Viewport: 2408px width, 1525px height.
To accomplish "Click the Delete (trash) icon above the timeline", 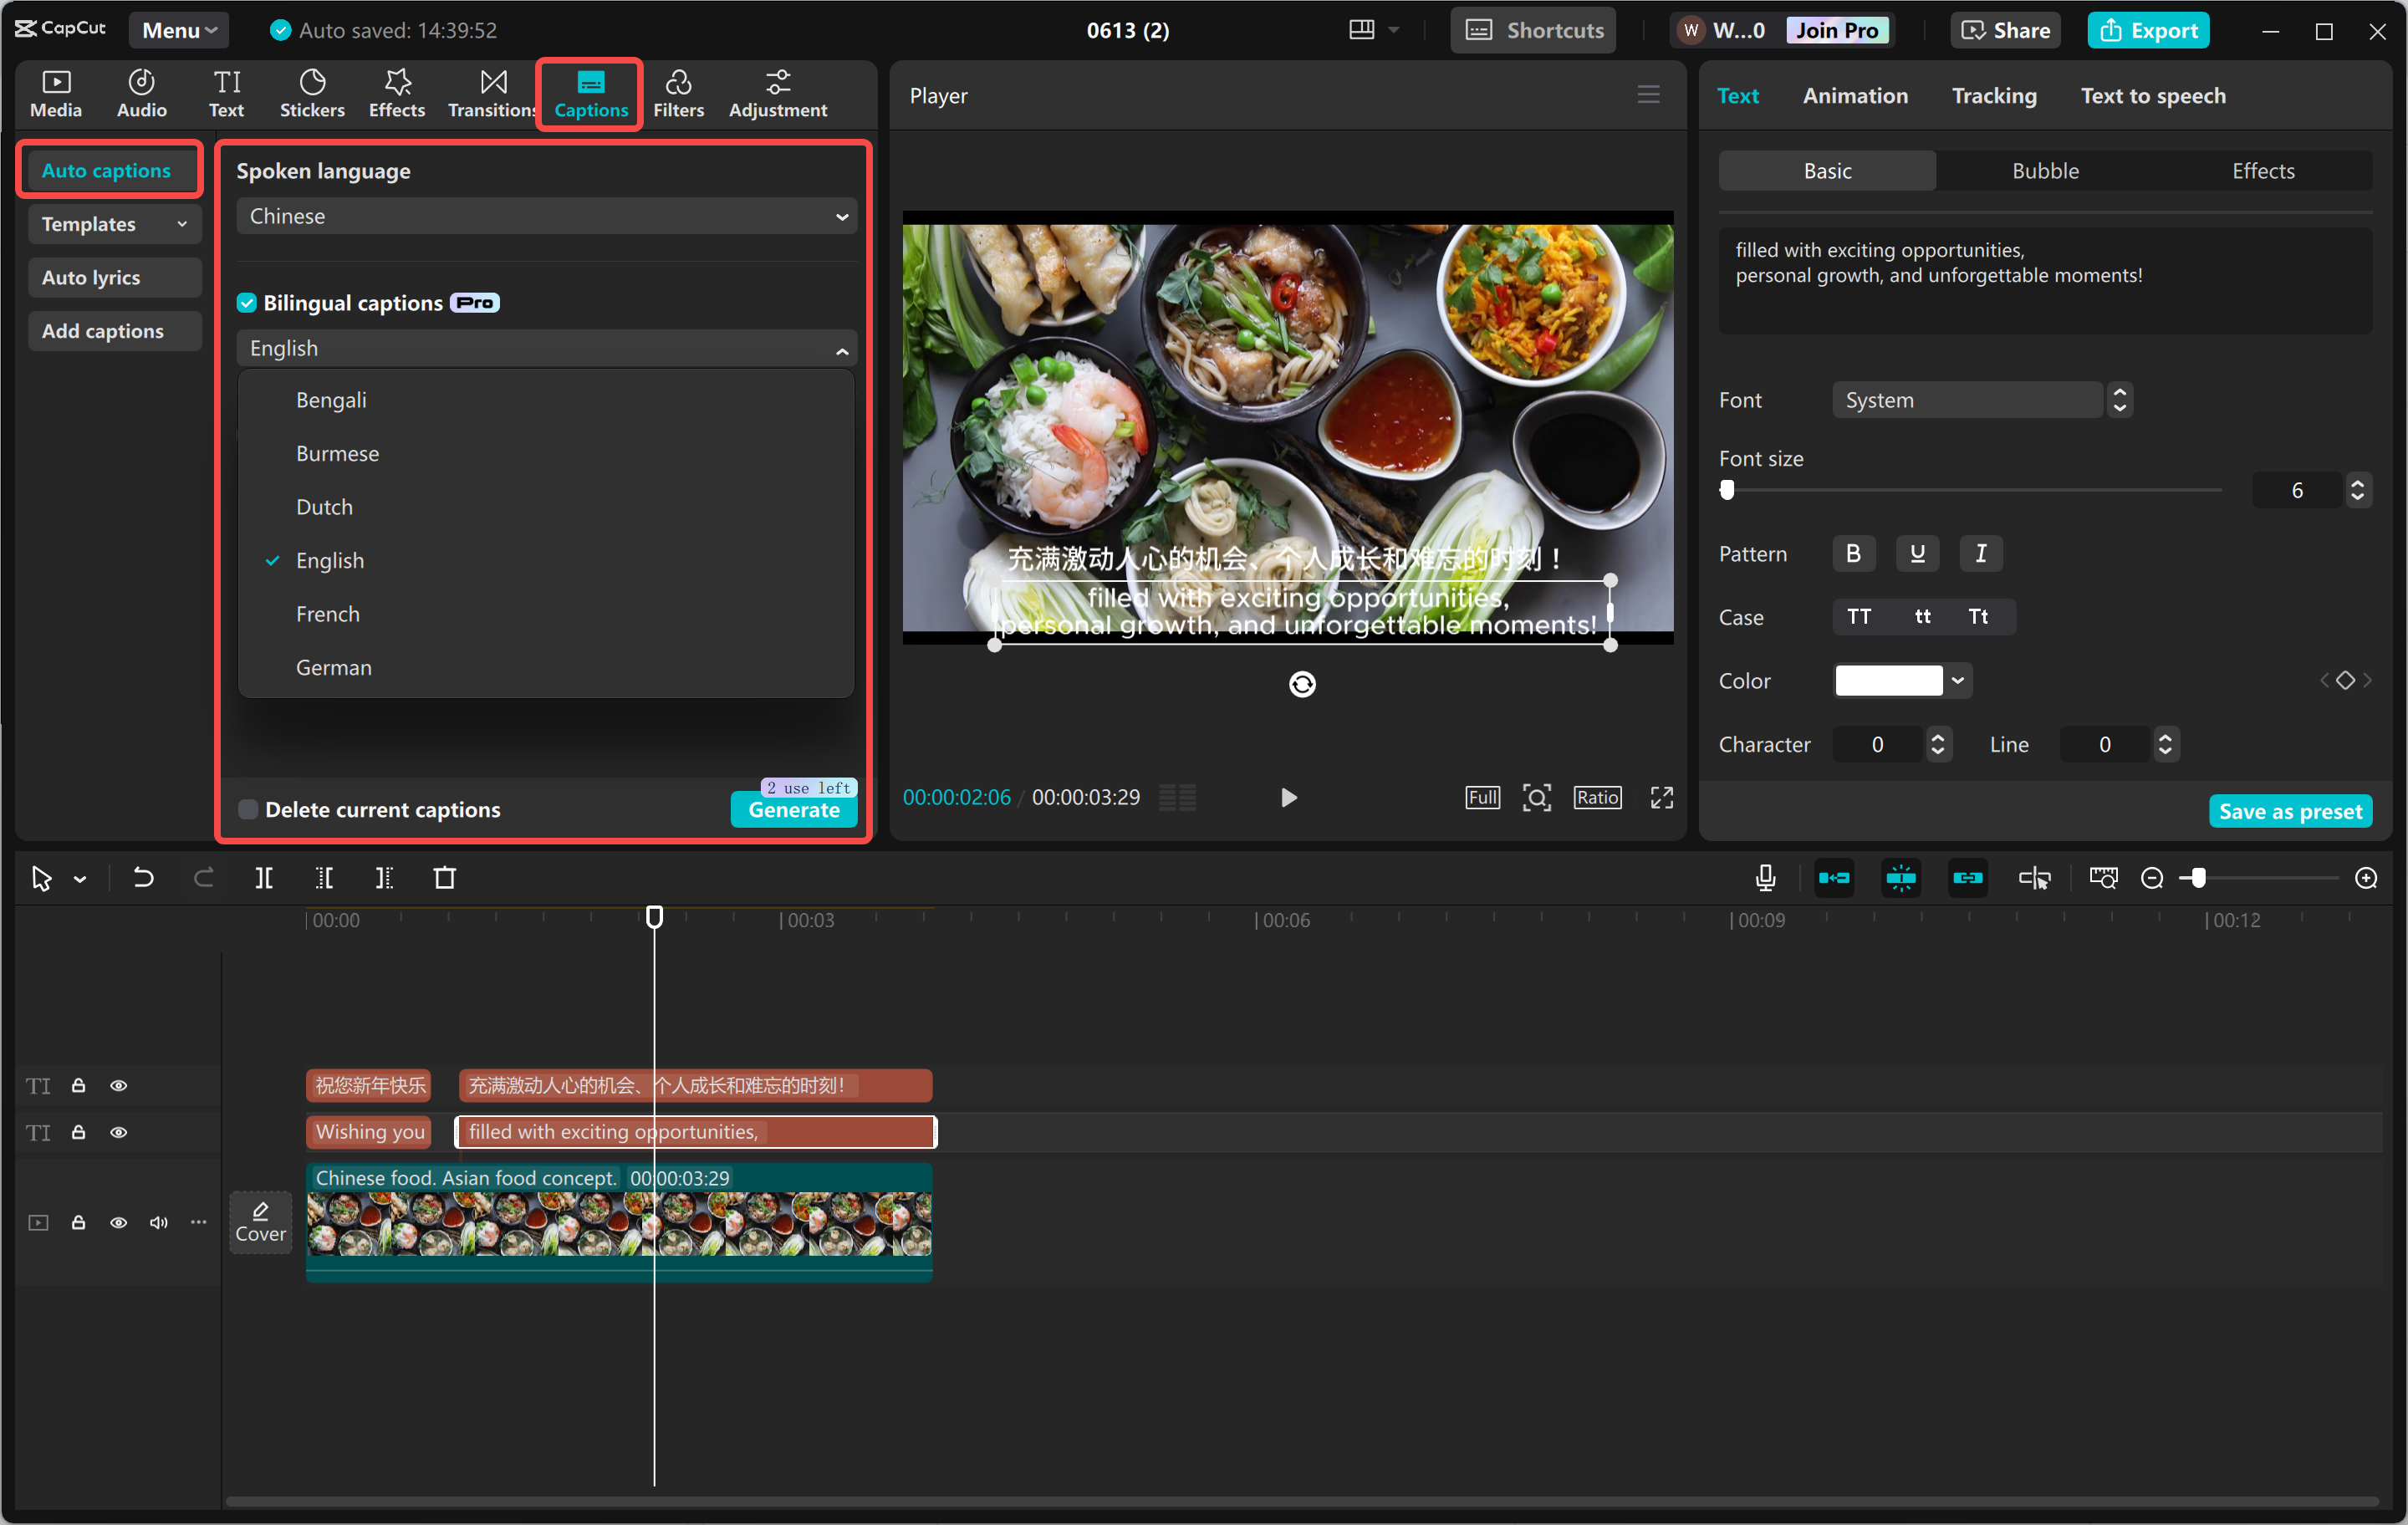I will click(446, 877).
